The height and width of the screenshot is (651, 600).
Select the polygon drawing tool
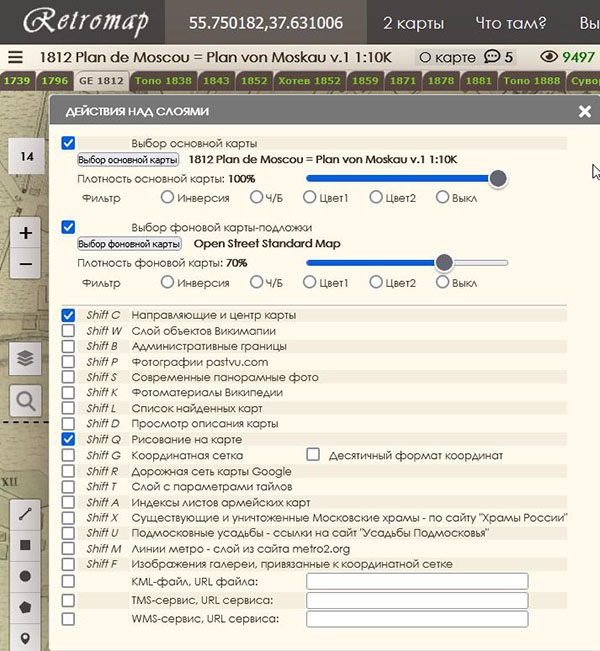pyautogui.click(x=26, y=607)
